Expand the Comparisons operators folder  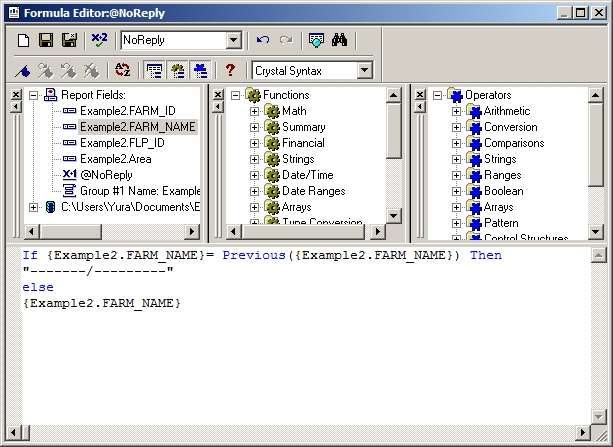tap(456, 144)
